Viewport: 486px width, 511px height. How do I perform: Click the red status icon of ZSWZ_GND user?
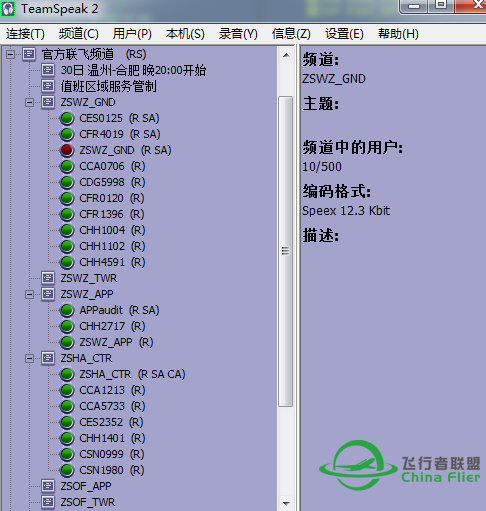click(x=67, y=150)
